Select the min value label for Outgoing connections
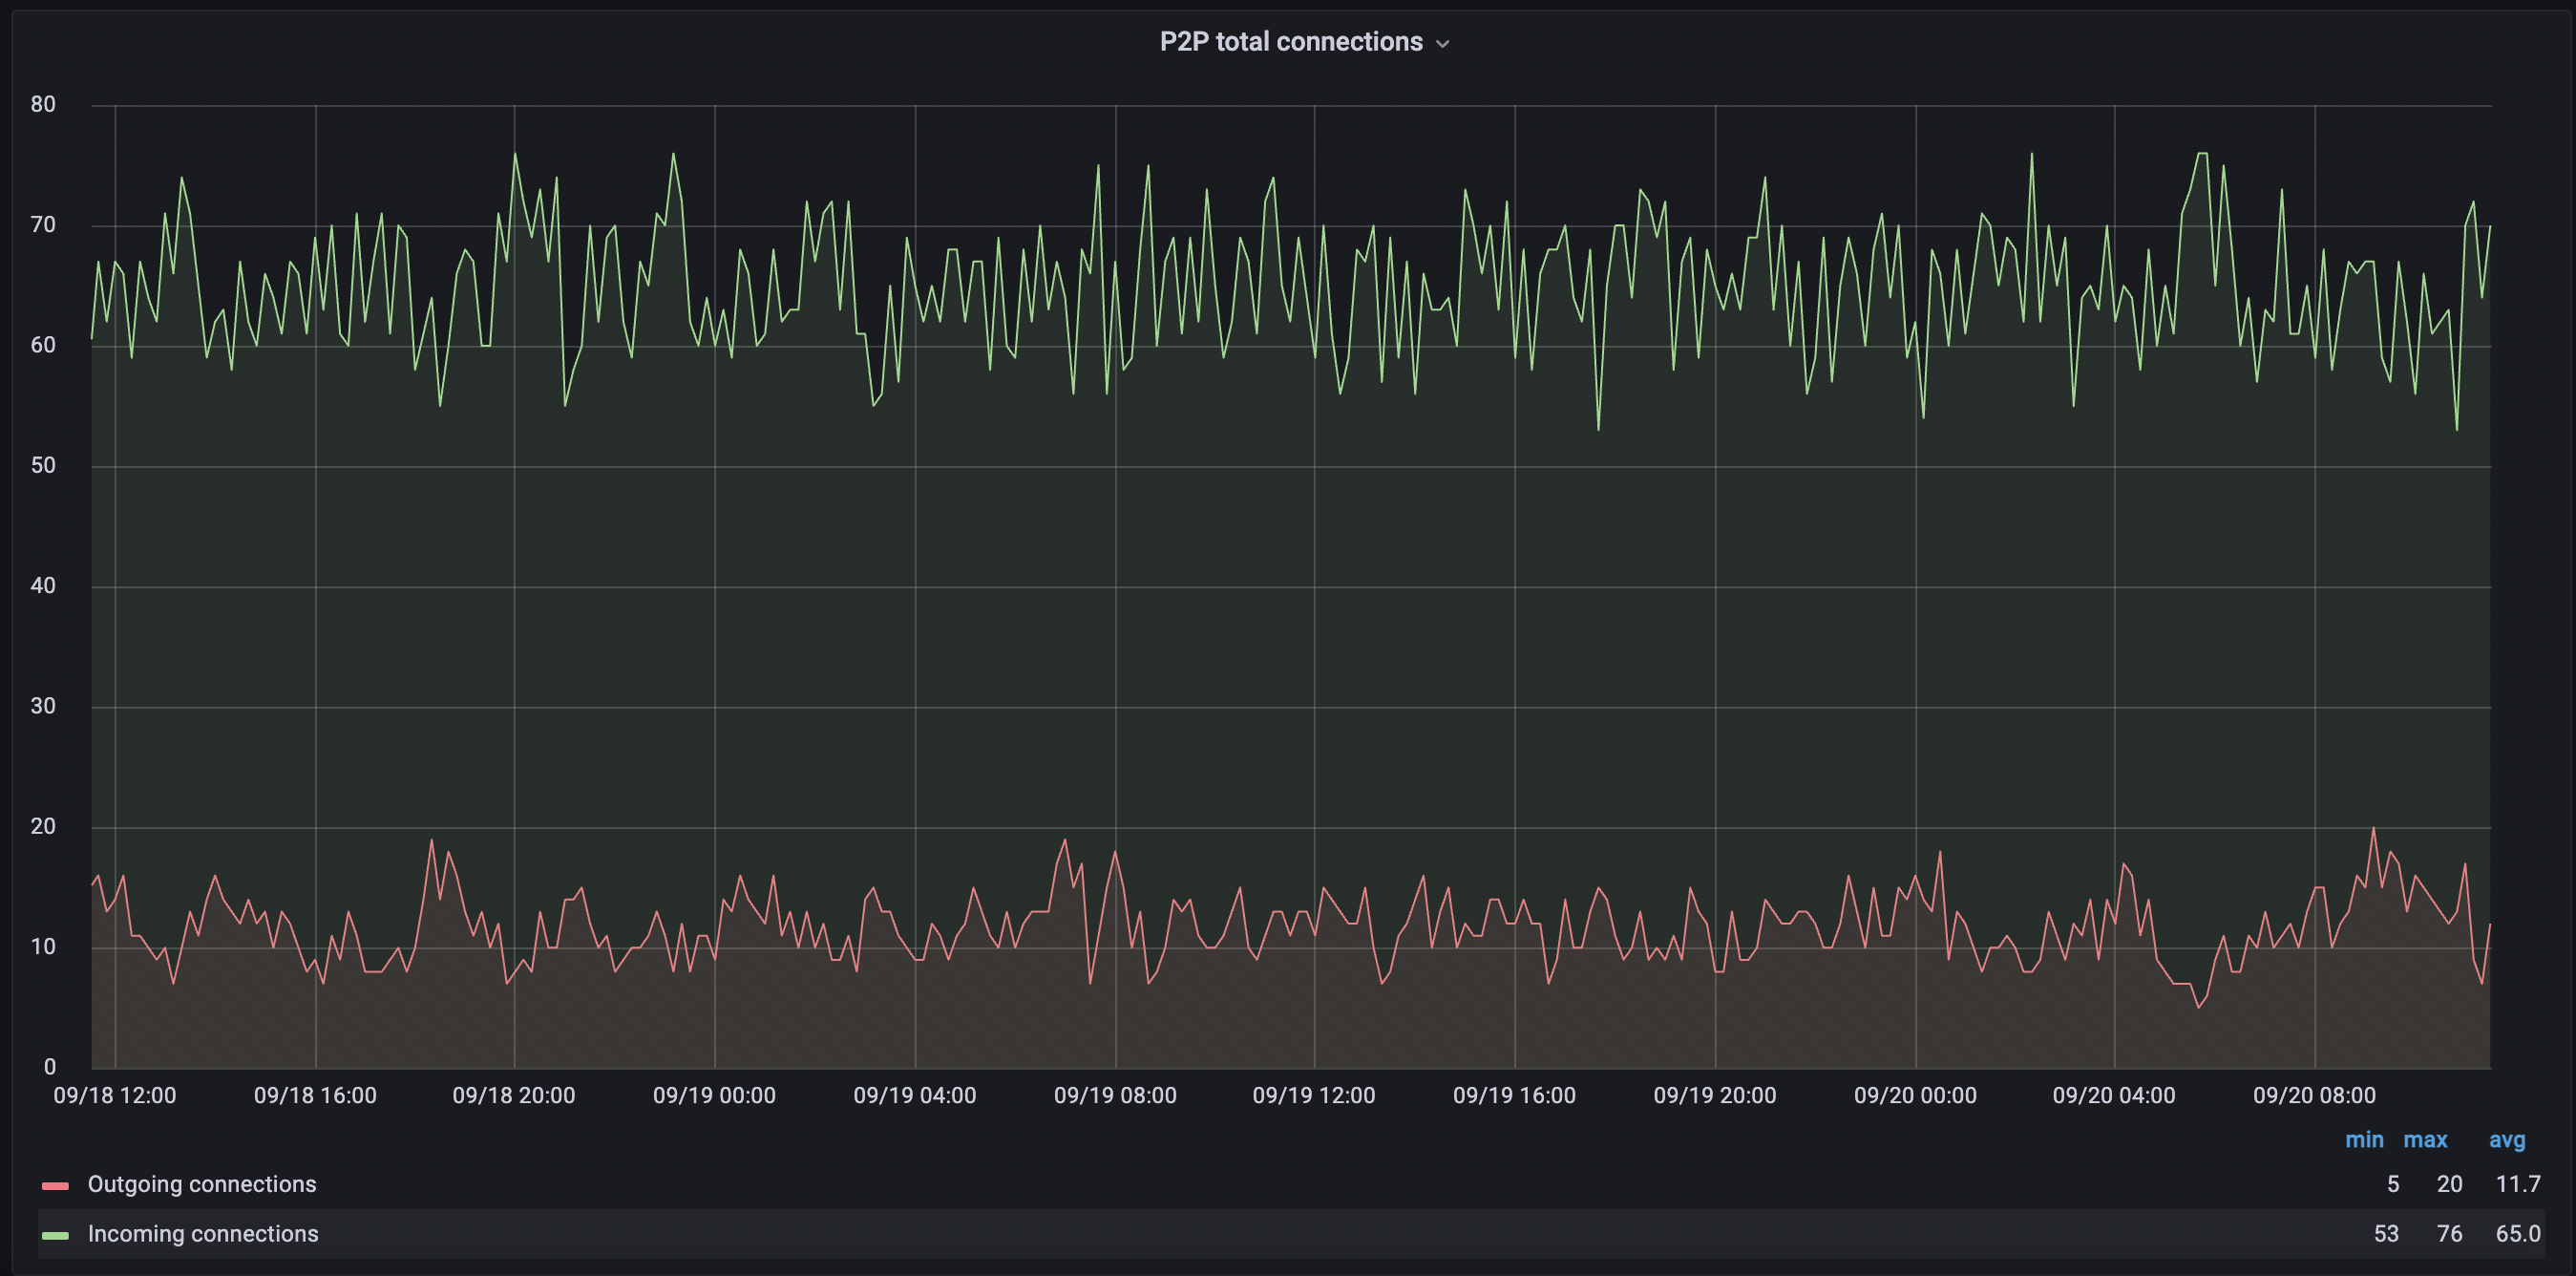This screenshot has height=1276, width=2576. [2391, 1187]
